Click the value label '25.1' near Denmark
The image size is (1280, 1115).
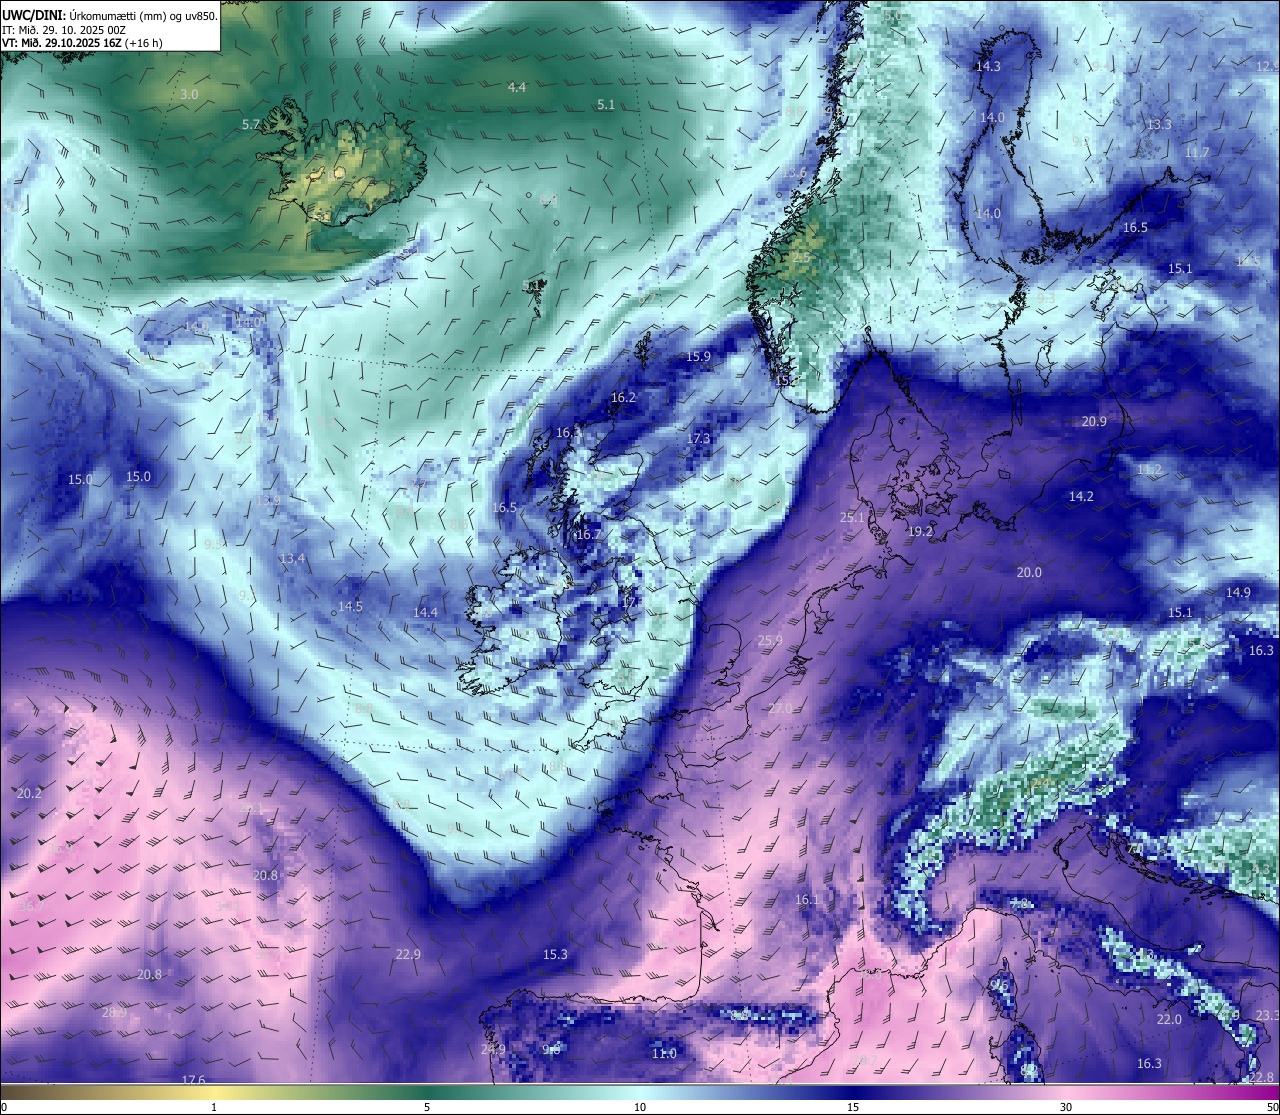click(852, 518)
